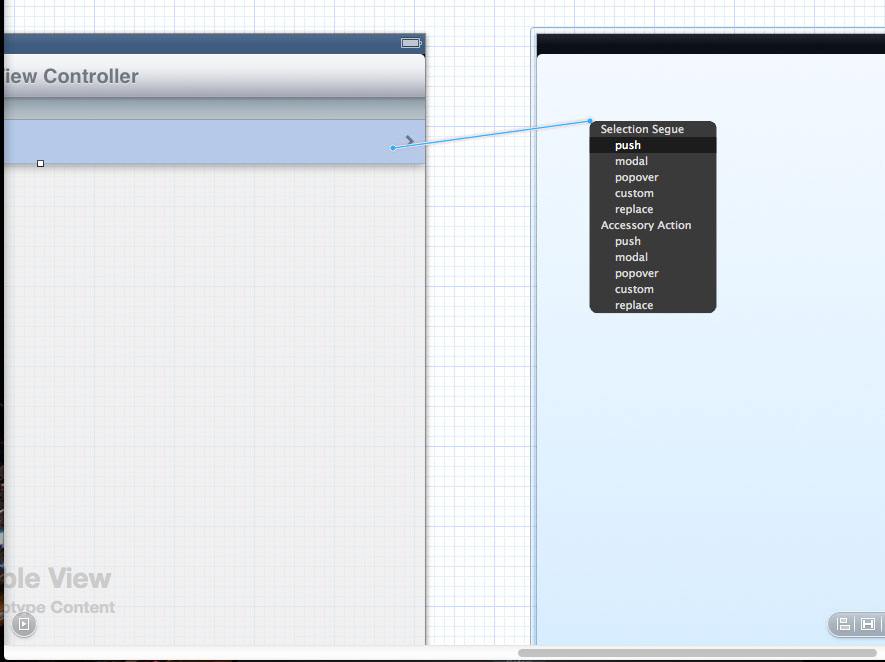Choose custom under Selection Segue
The height and width of the screenshot is (662, 885).
coord(634,193)
